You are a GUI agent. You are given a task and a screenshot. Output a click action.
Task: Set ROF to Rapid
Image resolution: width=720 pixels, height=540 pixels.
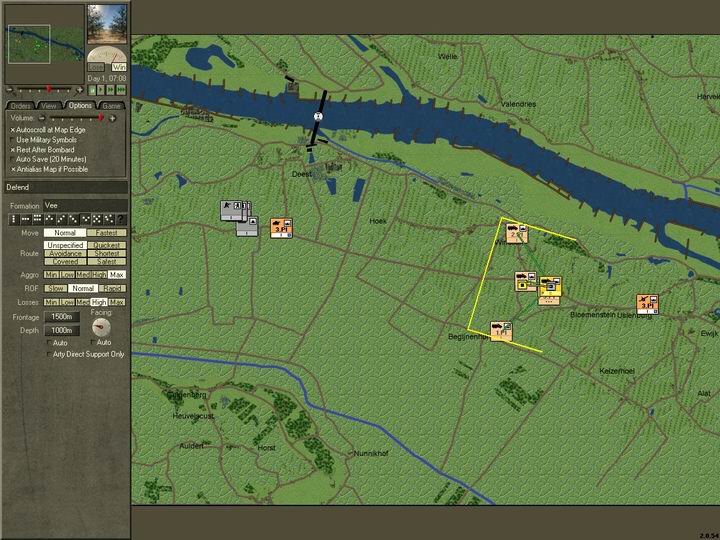click(x=112, y=288)
